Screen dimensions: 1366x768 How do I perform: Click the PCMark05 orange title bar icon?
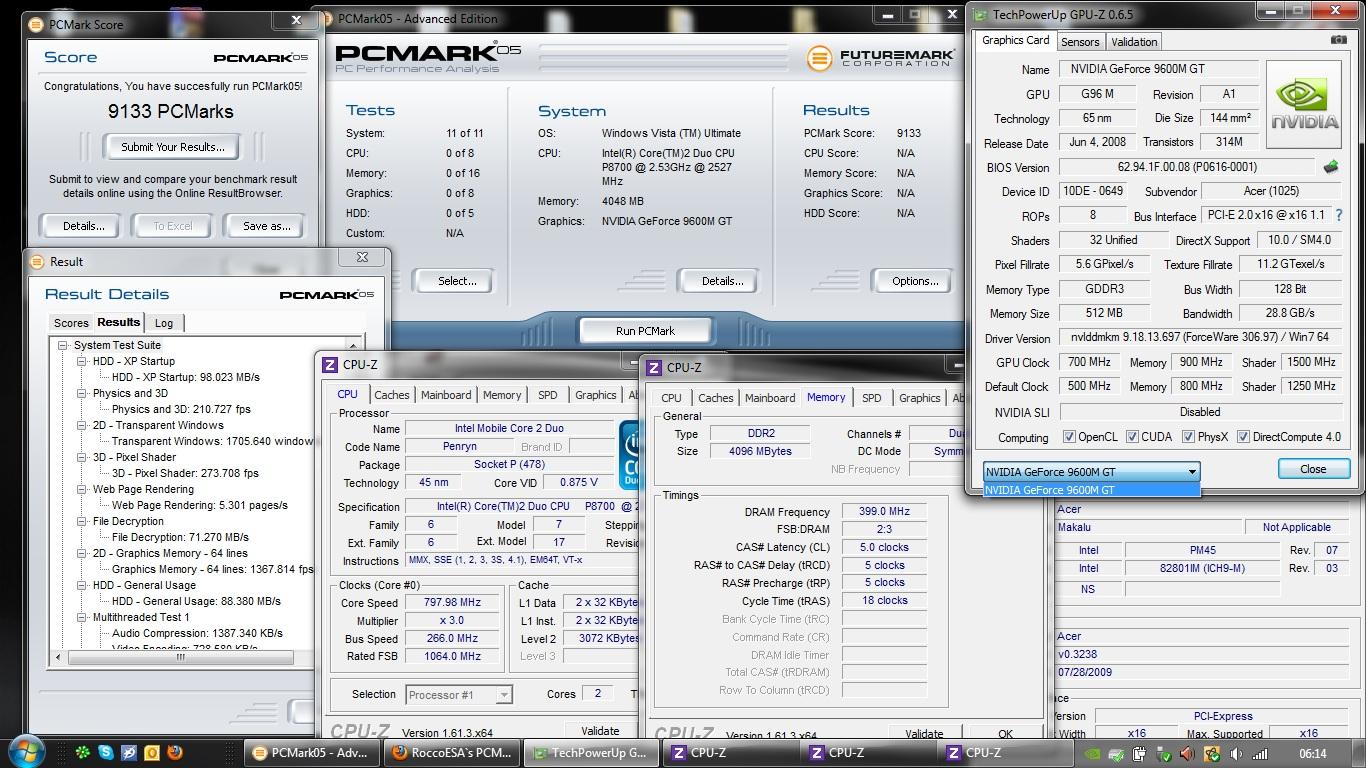click(326, 18)
